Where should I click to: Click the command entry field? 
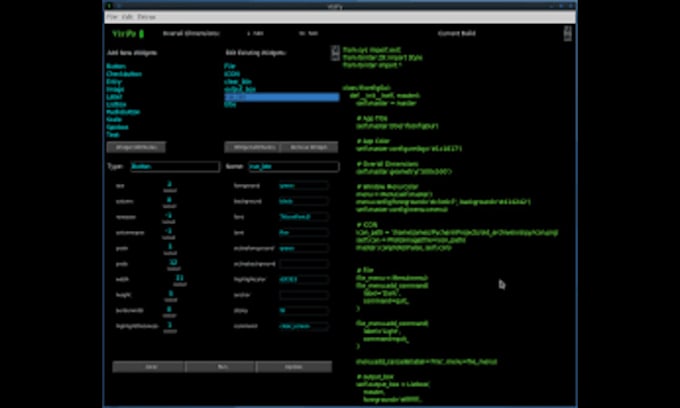tap(303, 326)
